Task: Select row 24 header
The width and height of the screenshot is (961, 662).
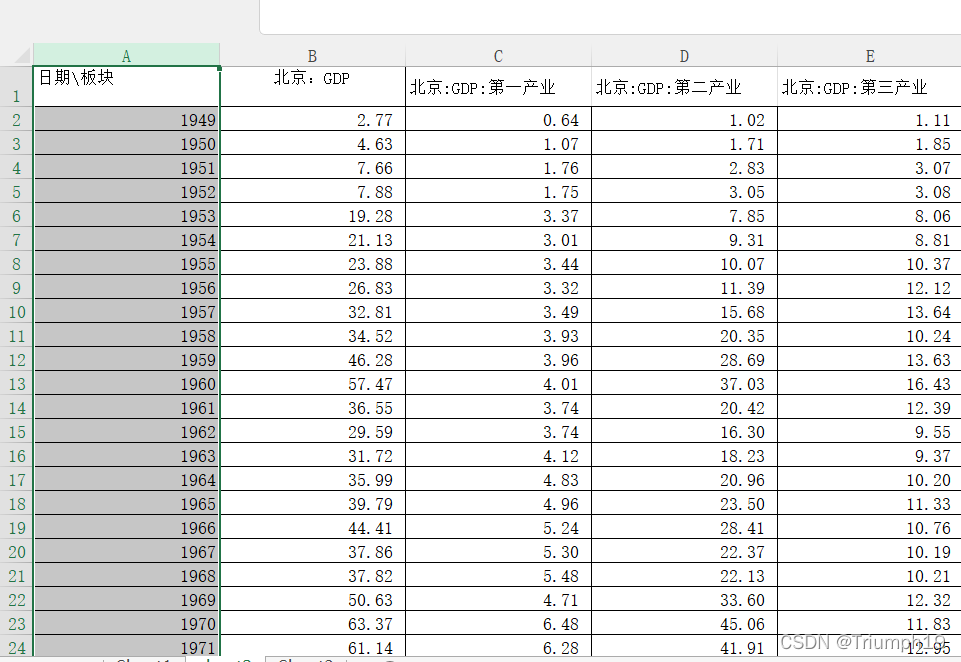Action: 17,647
